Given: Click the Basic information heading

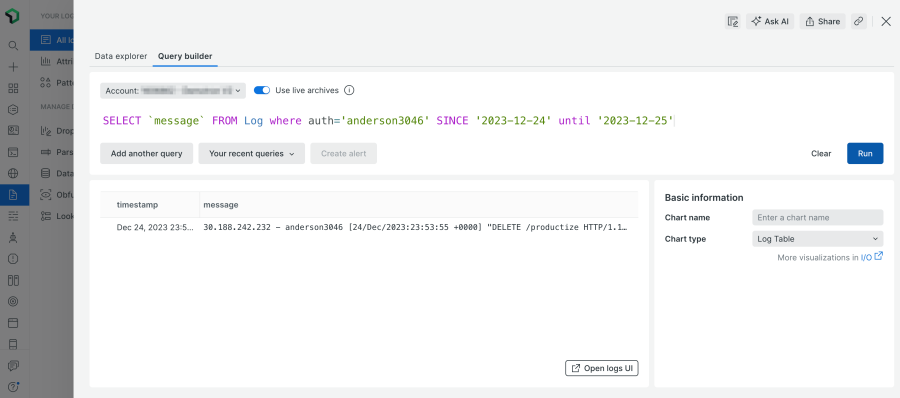Looking at the screenshot, I should point(704,198).
